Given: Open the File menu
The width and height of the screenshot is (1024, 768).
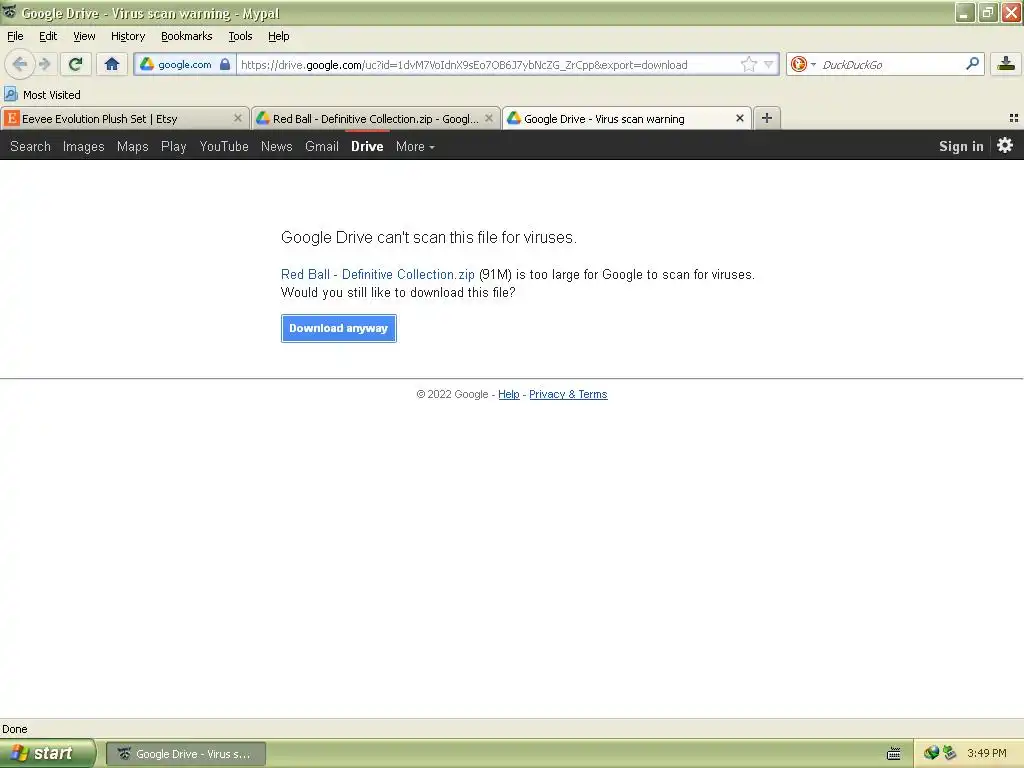Looking at the screenshot, I should point(15,36).
